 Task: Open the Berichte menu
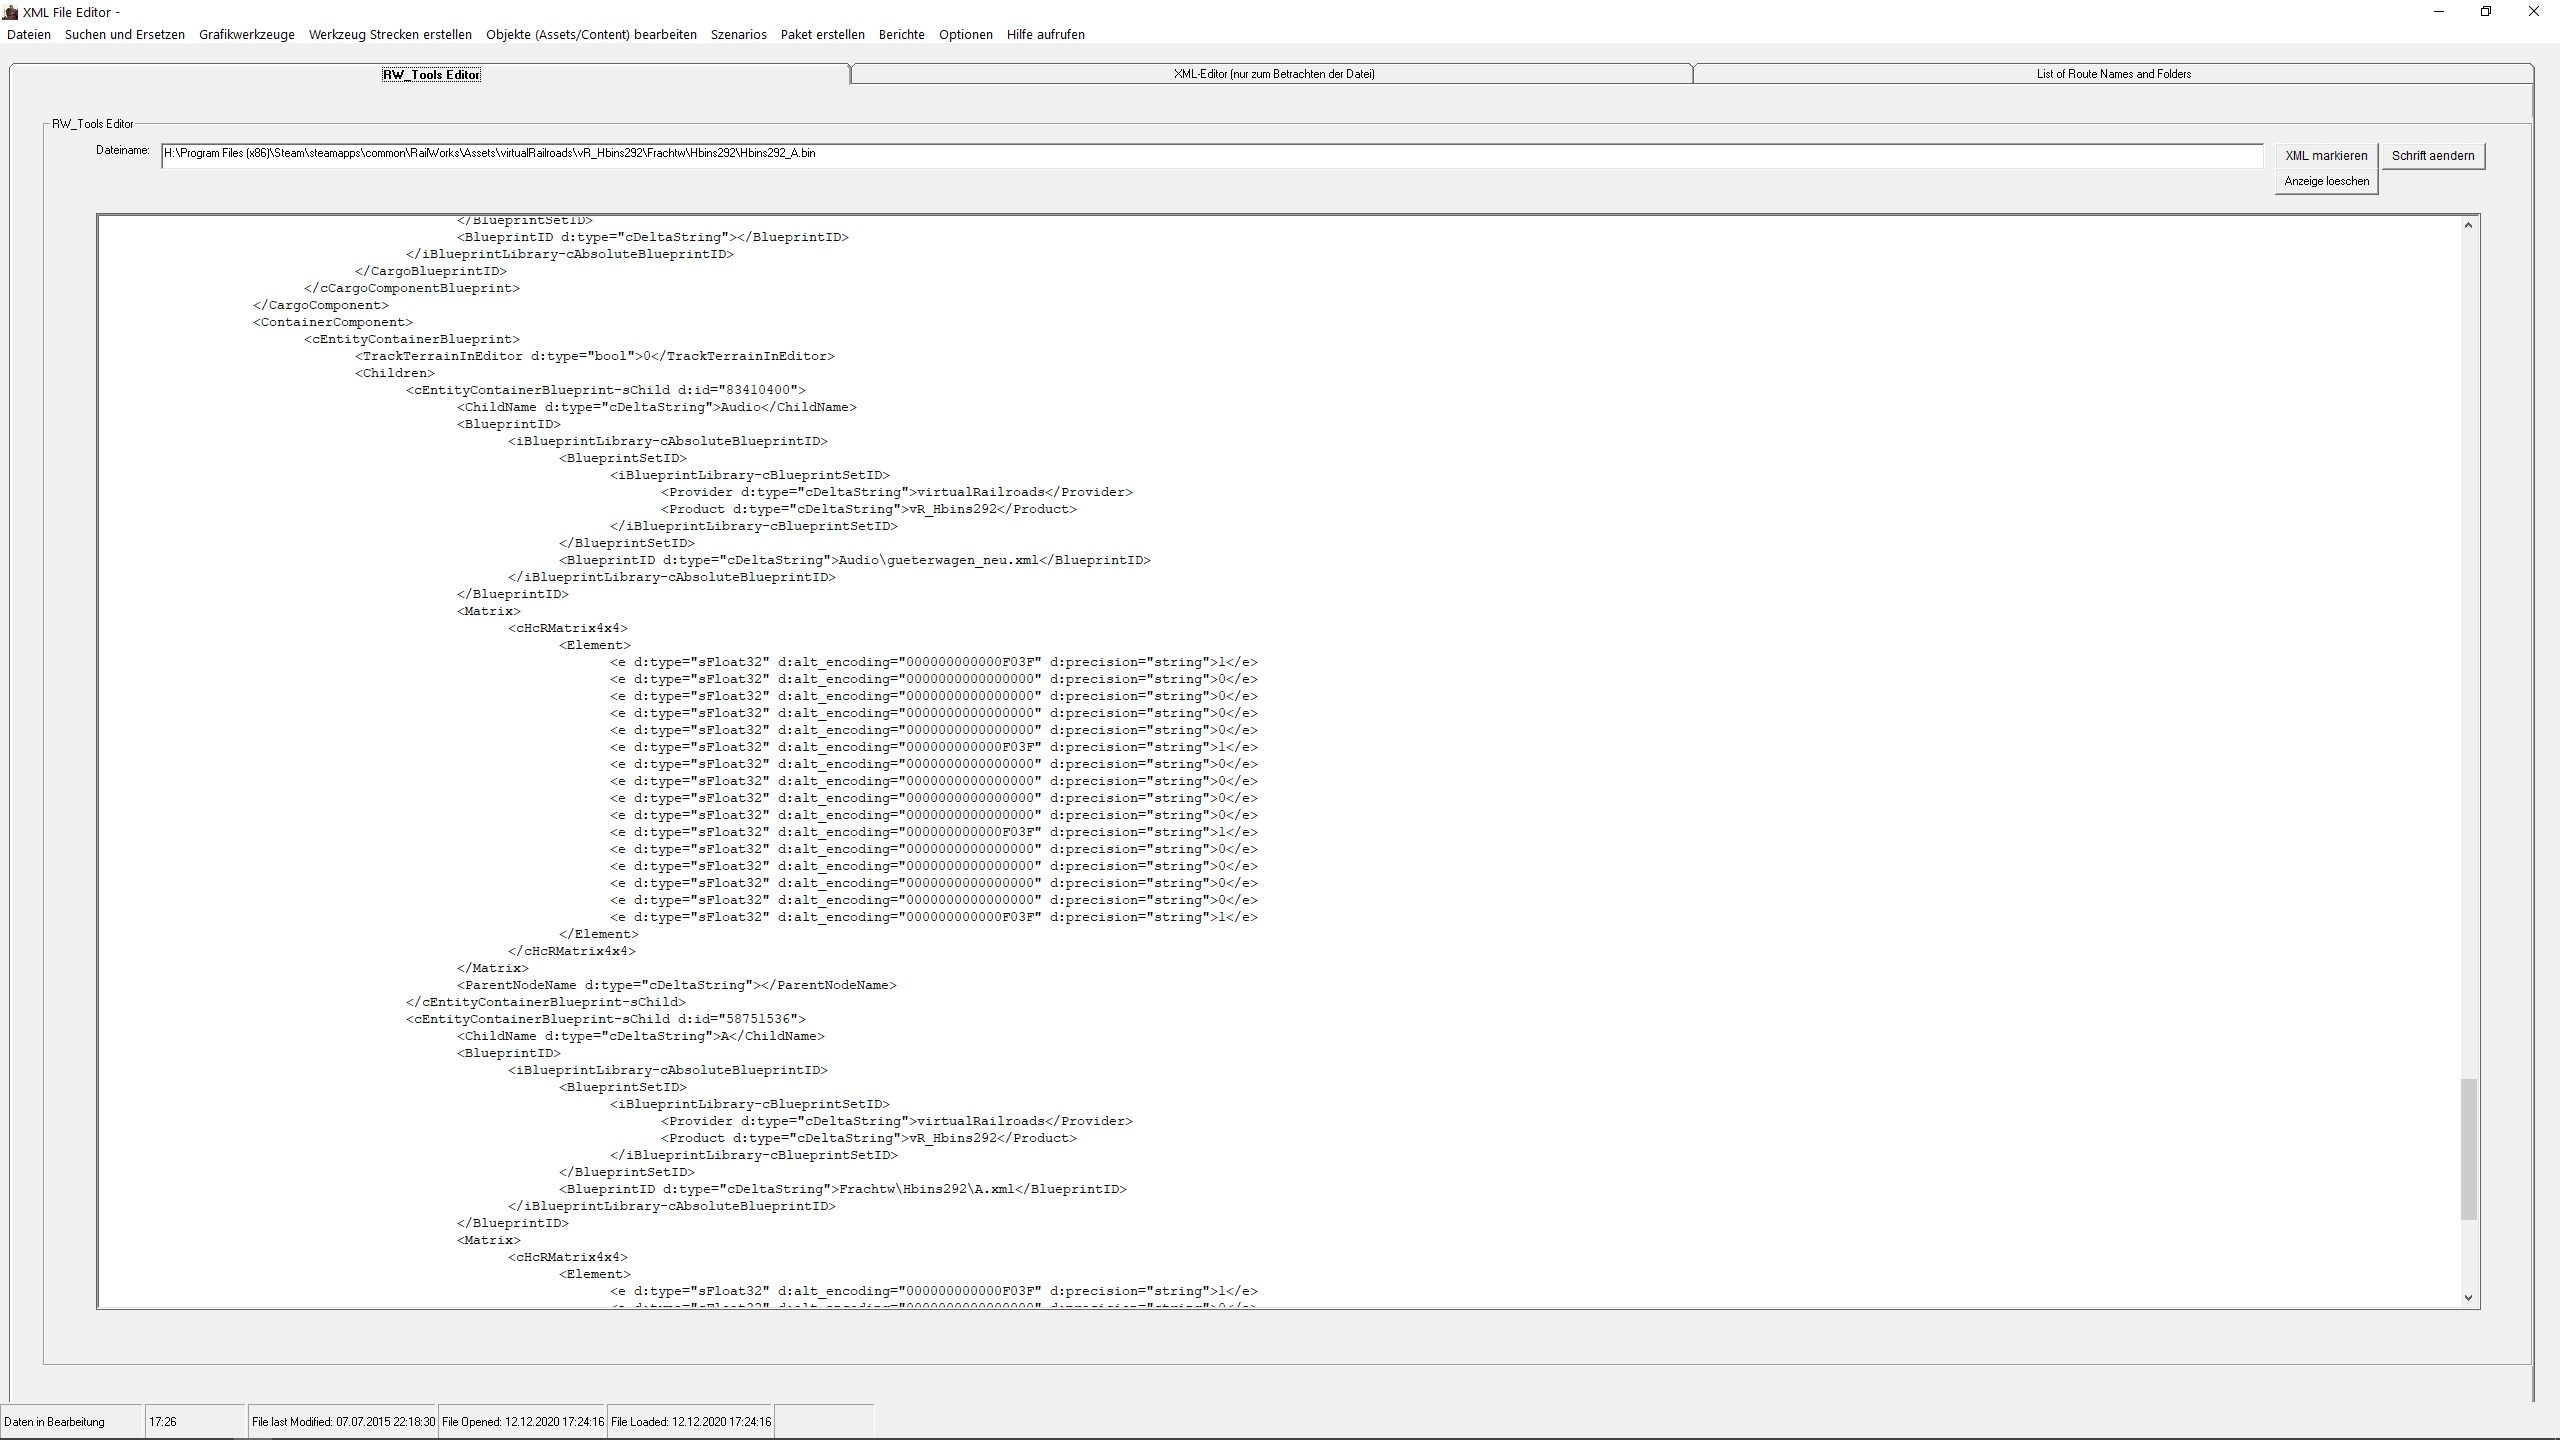(901, 34)
